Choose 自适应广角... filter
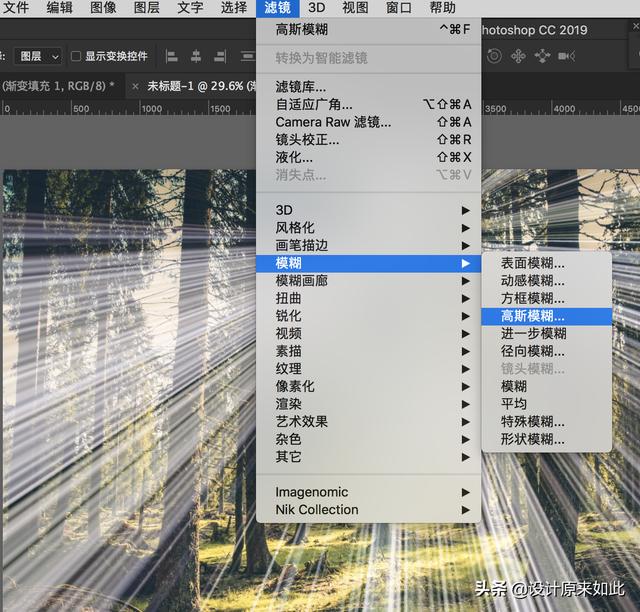This screenshot has height=612, width=640. click(369, 104)
